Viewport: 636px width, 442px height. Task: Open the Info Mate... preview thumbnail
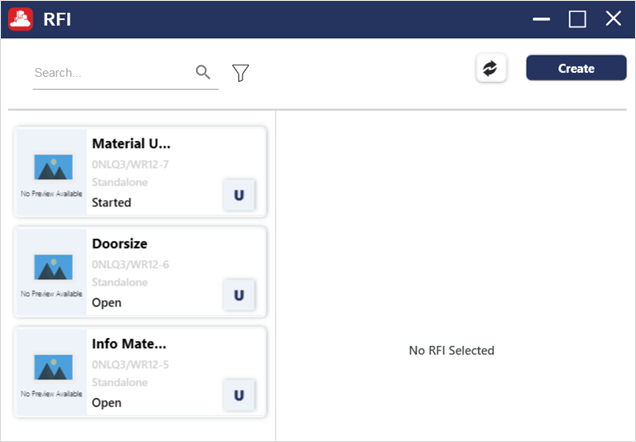point(51,372)
